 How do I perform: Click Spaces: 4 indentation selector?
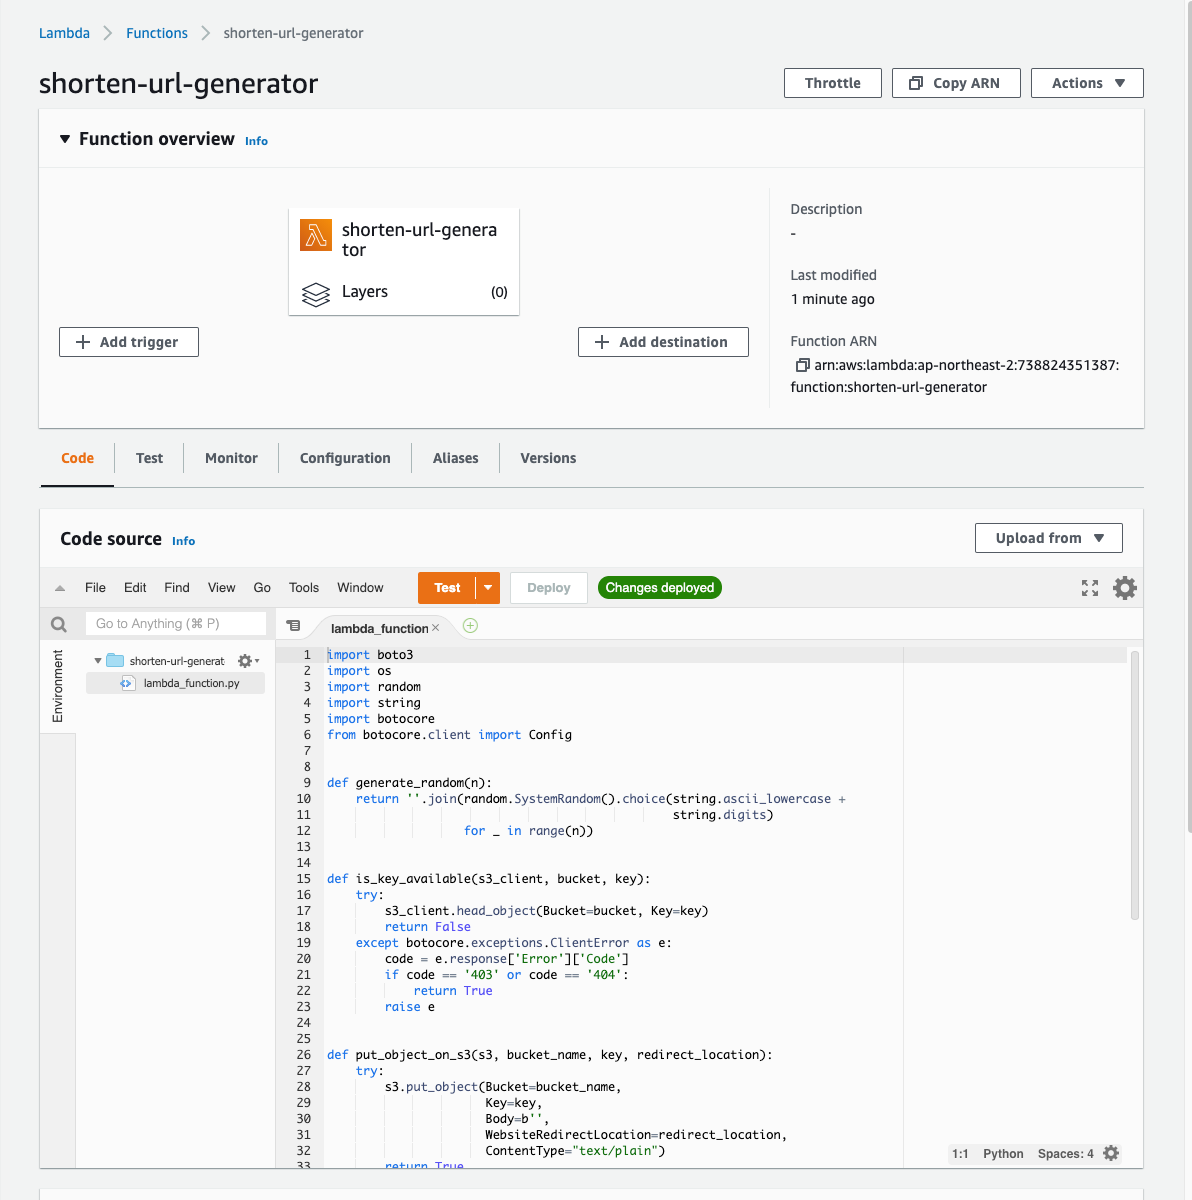click(1066, 1153)
